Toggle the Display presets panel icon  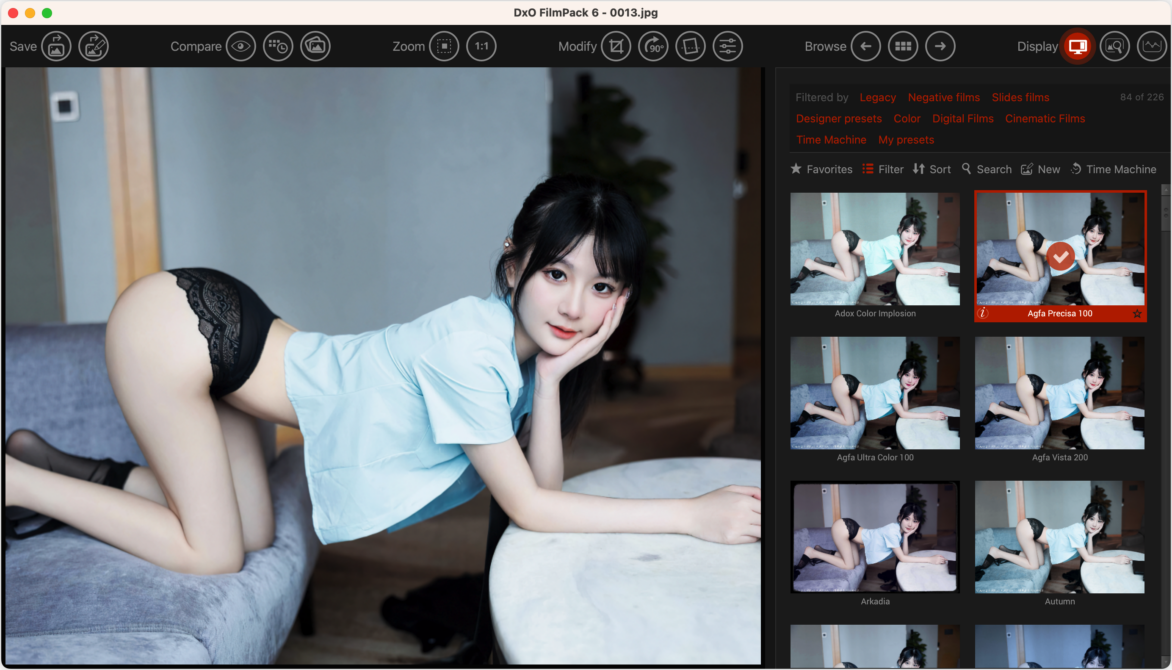pos(1077,46)
